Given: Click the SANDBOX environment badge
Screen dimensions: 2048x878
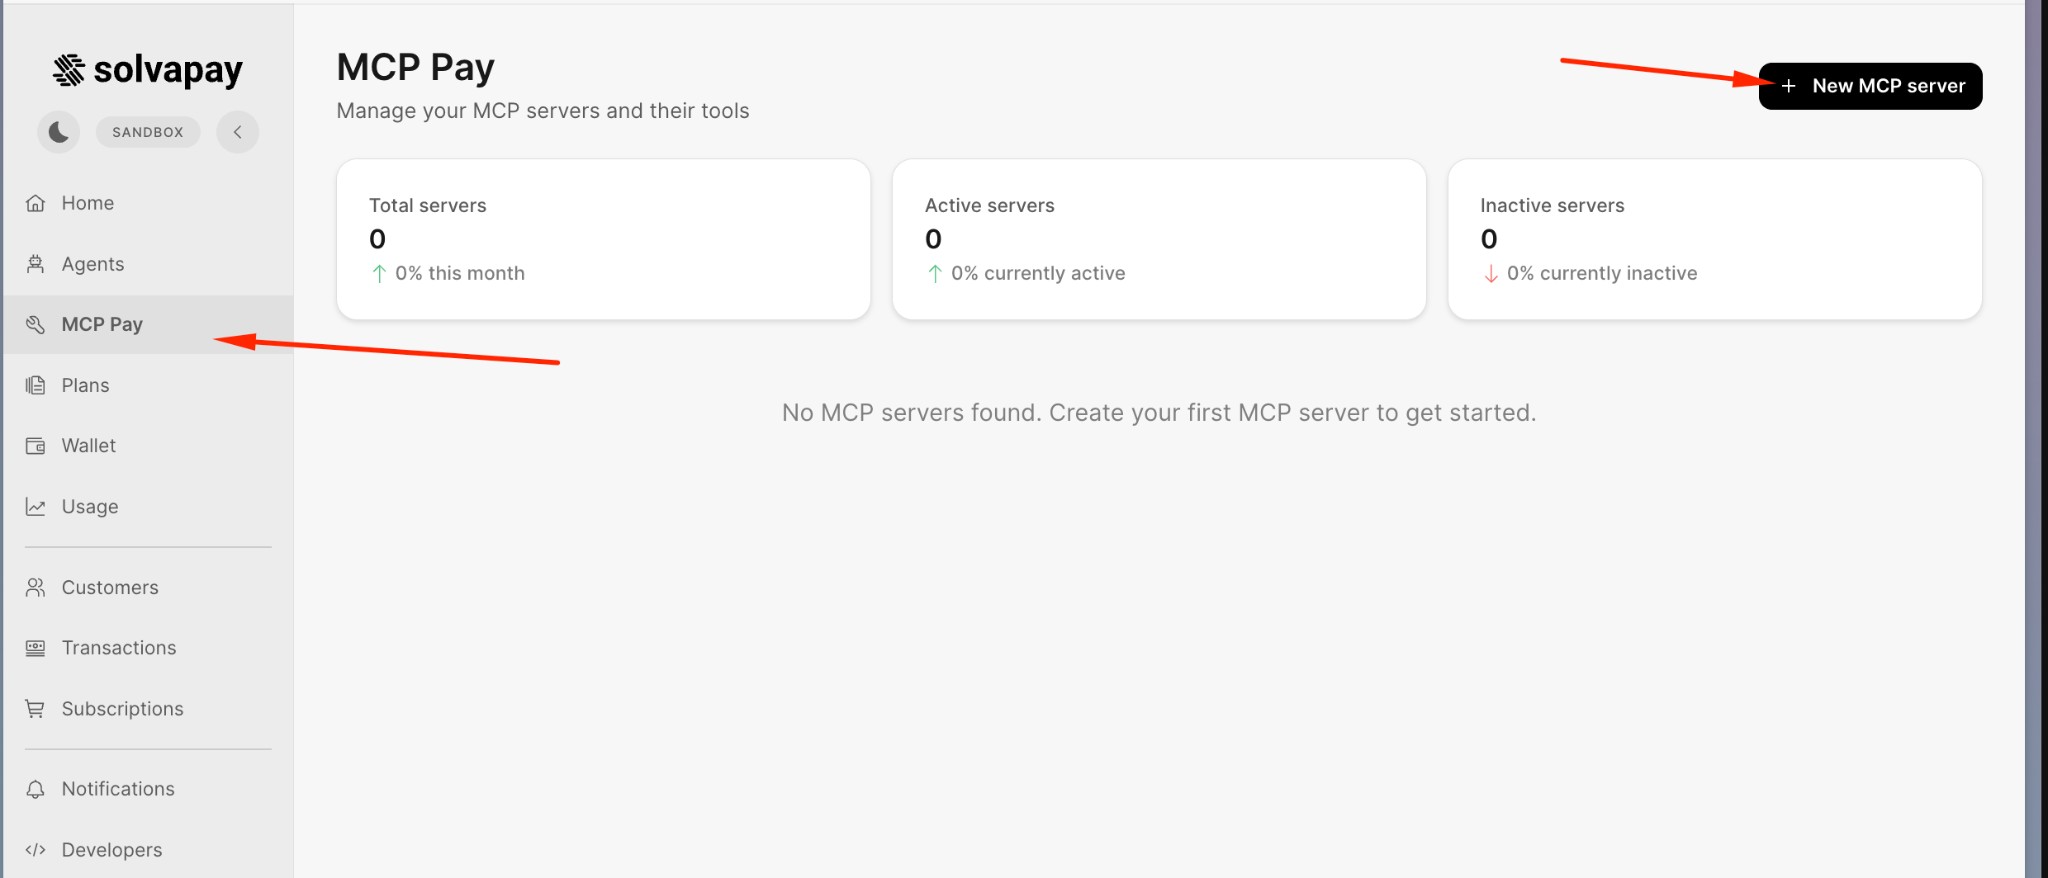Looking at the screenshot, I should [148, 132].
